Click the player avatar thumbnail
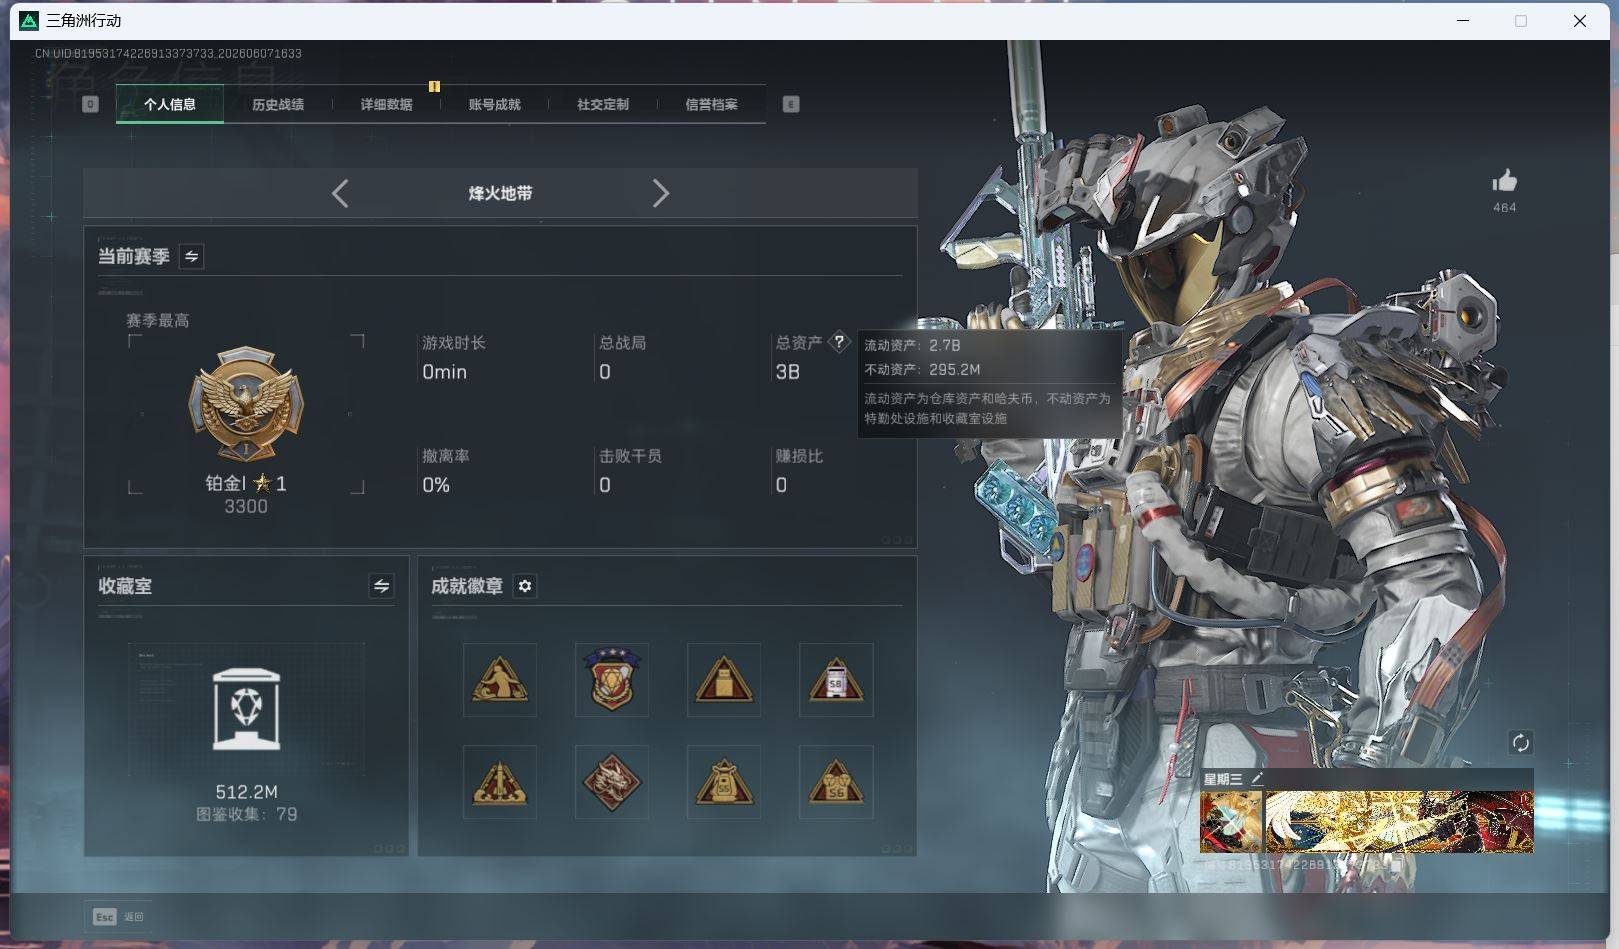This screenshot has width=1619, height=949. [x=1231, y=822]
